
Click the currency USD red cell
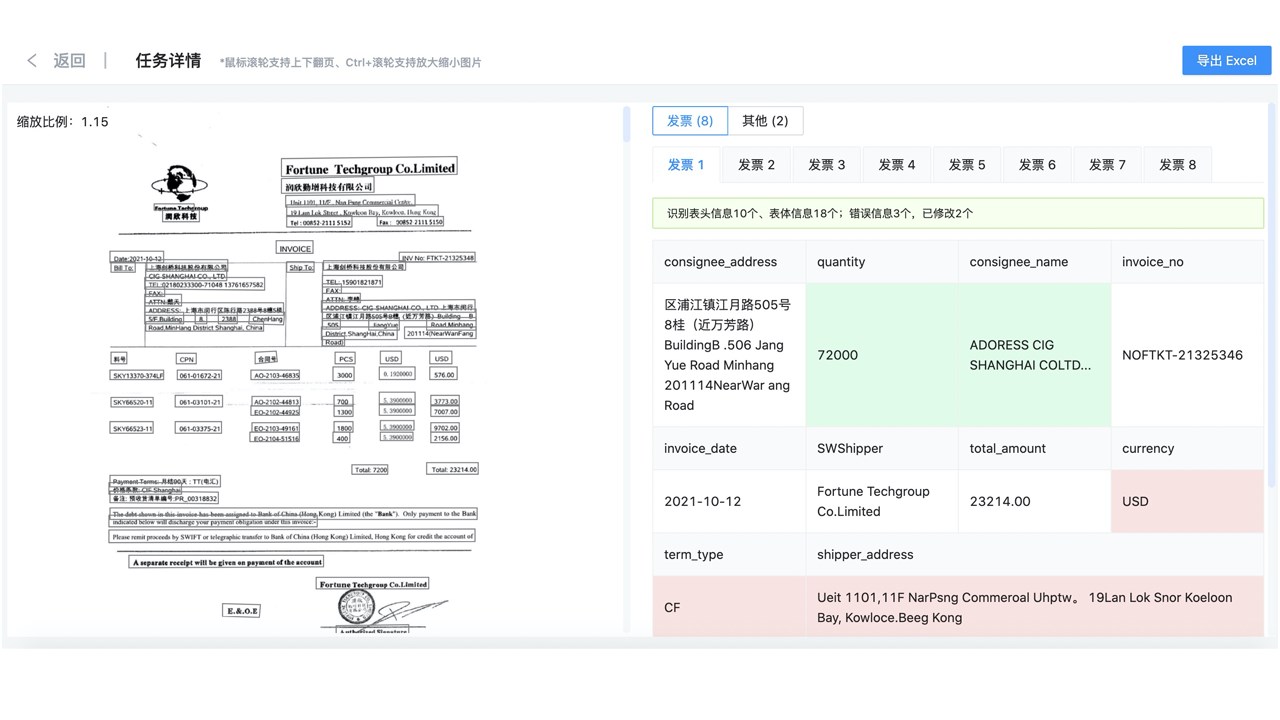(x=1187, y=501)
